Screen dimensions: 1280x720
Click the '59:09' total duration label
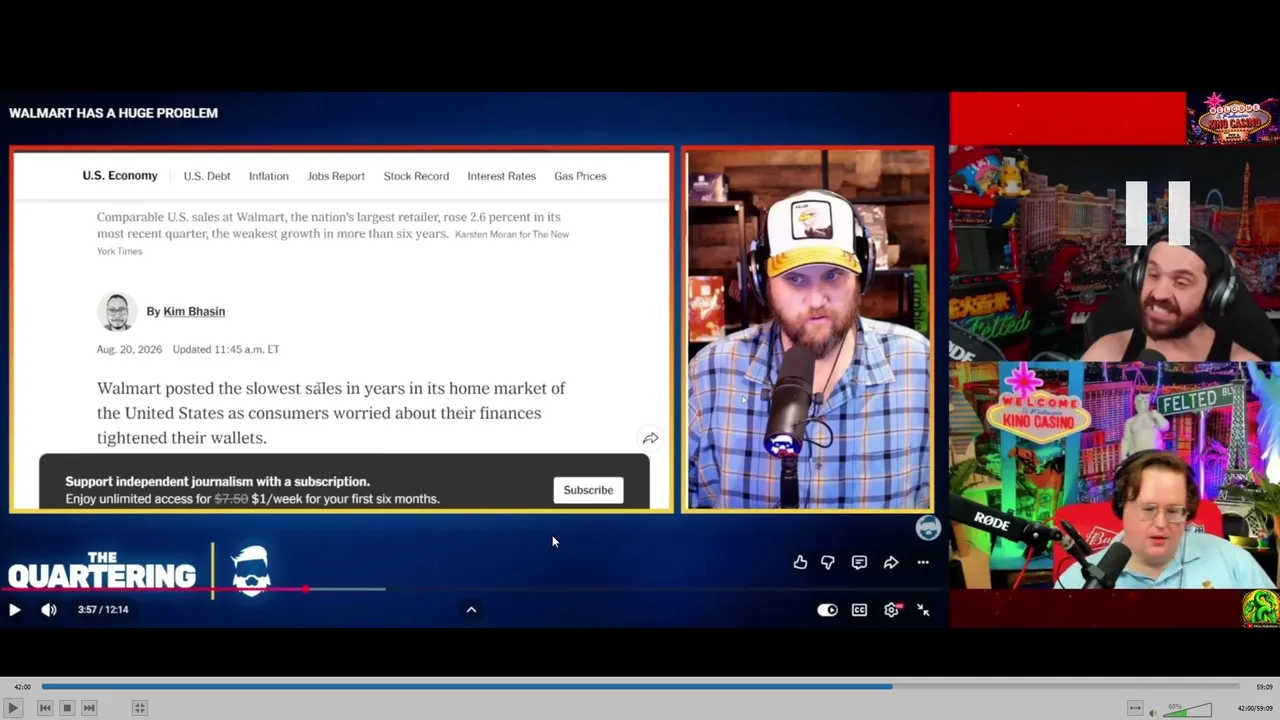click(1264, 687)
